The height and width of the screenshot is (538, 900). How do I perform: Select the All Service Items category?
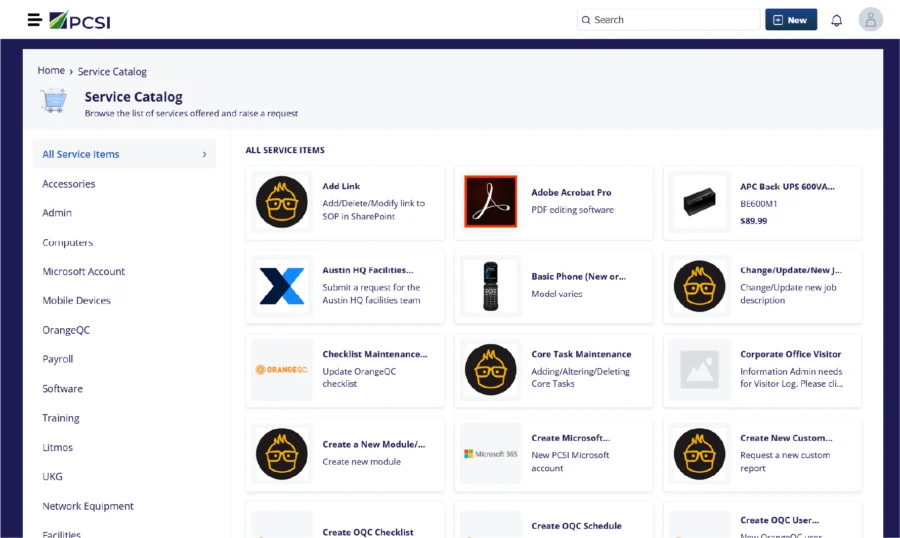[x=124, y=154]
